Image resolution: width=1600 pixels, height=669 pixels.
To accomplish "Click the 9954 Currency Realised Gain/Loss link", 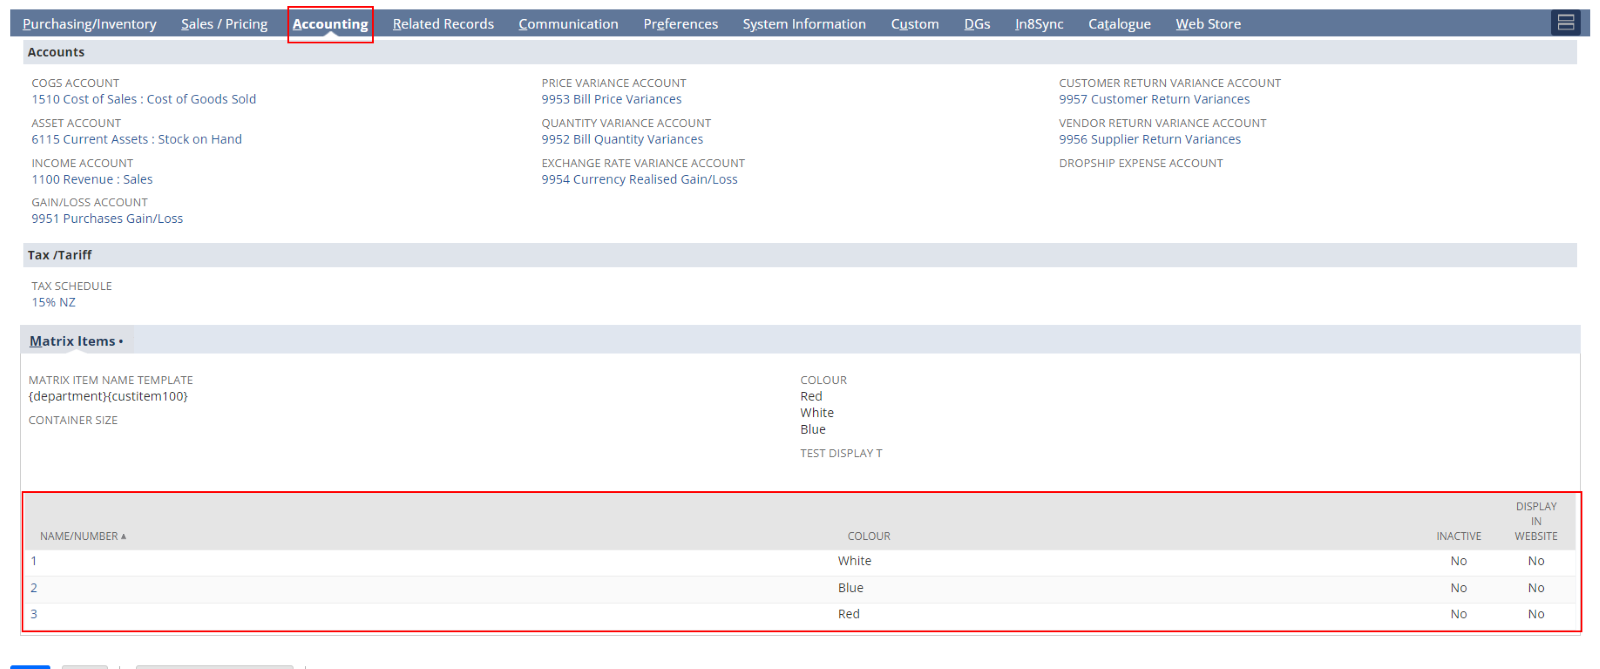I will pos(639,179).
